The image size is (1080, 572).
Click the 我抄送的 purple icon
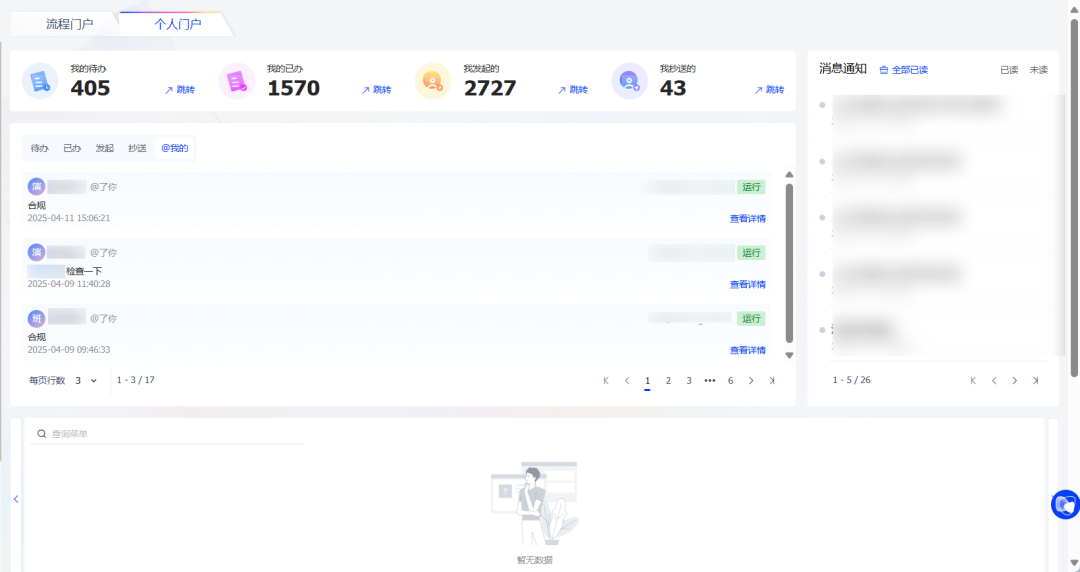coord(630,81)
